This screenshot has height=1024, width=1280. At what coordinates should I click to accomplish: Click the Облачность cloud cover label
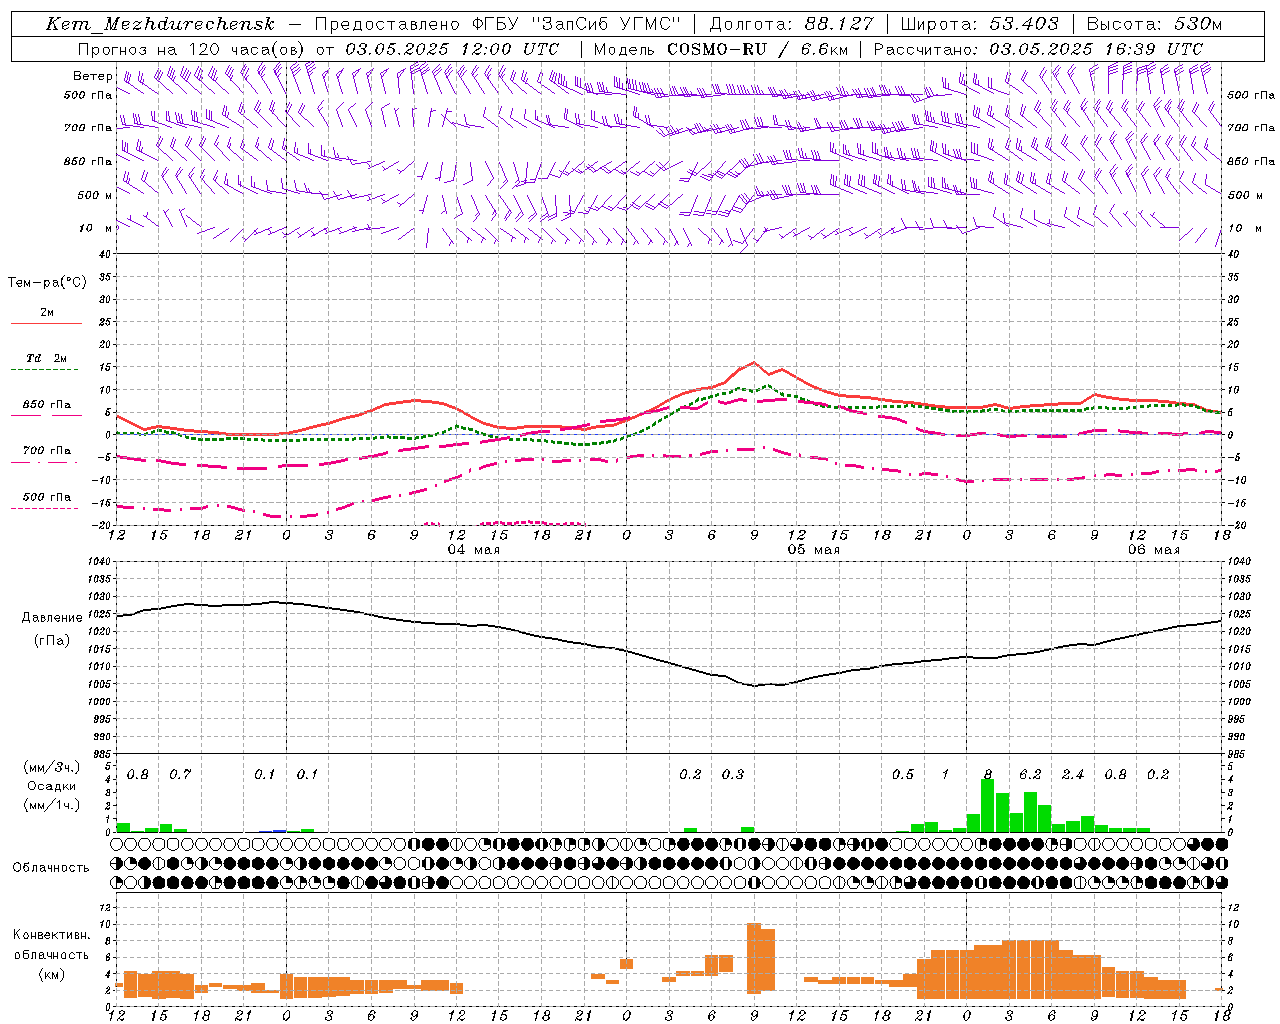pos(51,868)
